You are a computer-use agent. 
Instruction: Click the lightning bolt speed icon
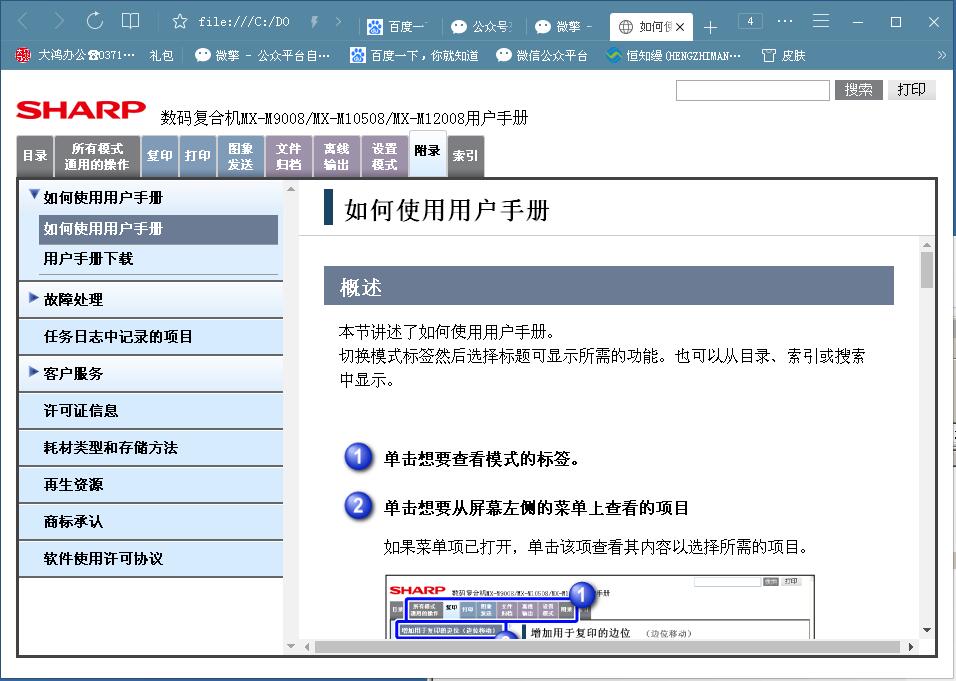pyautogui.click(x=315, y=22)
